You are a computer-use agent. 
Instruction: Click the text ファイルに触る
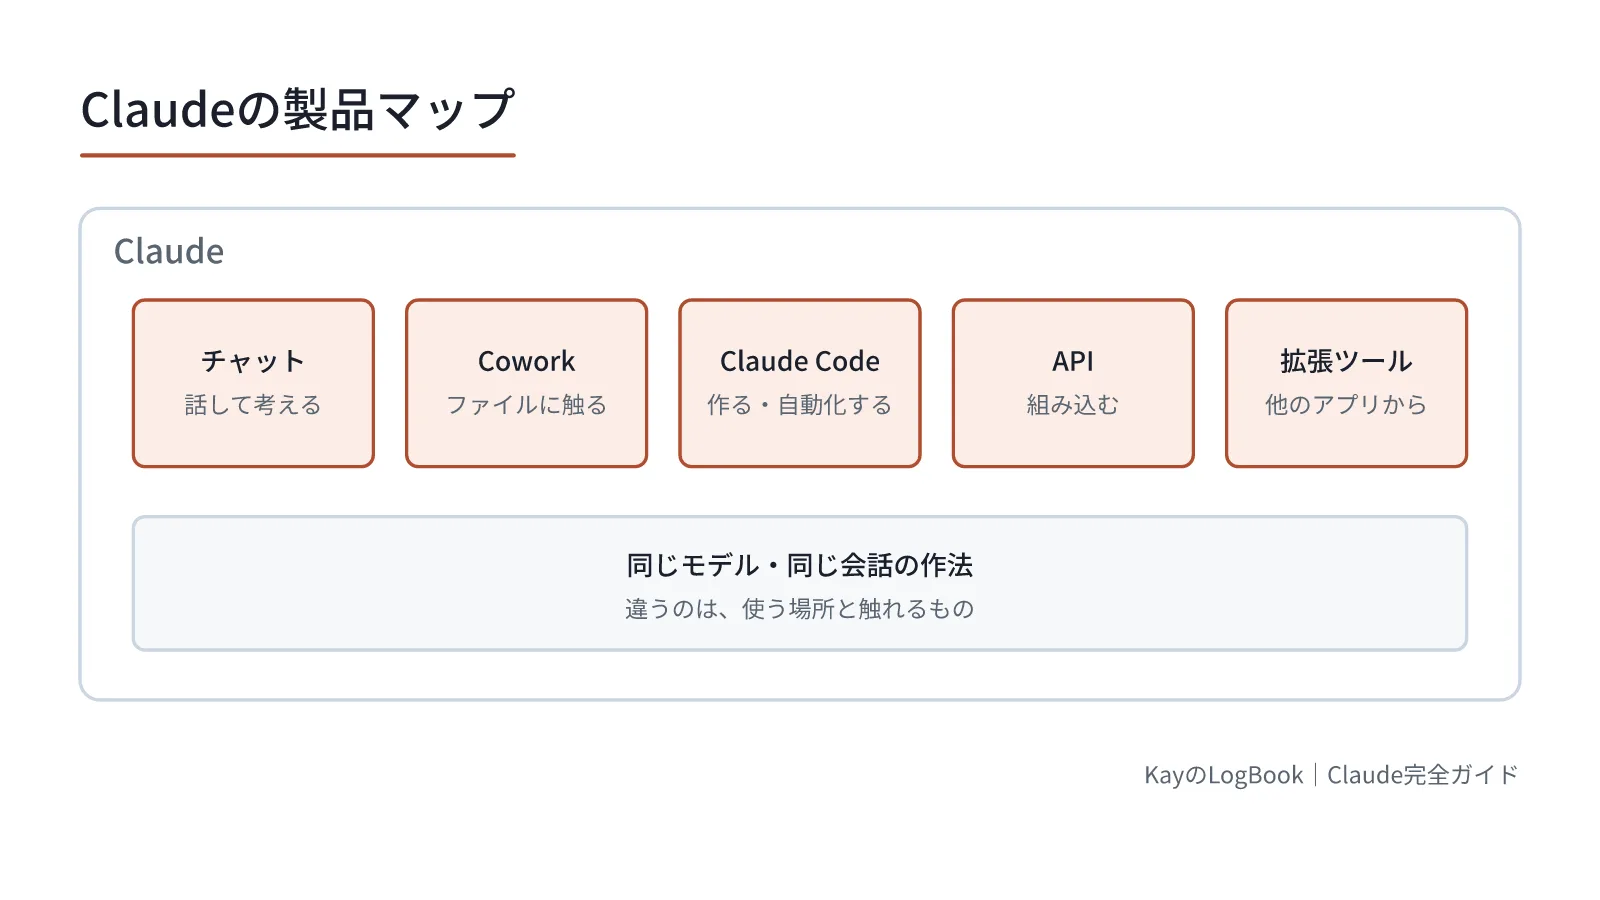[x=526, y=405]
